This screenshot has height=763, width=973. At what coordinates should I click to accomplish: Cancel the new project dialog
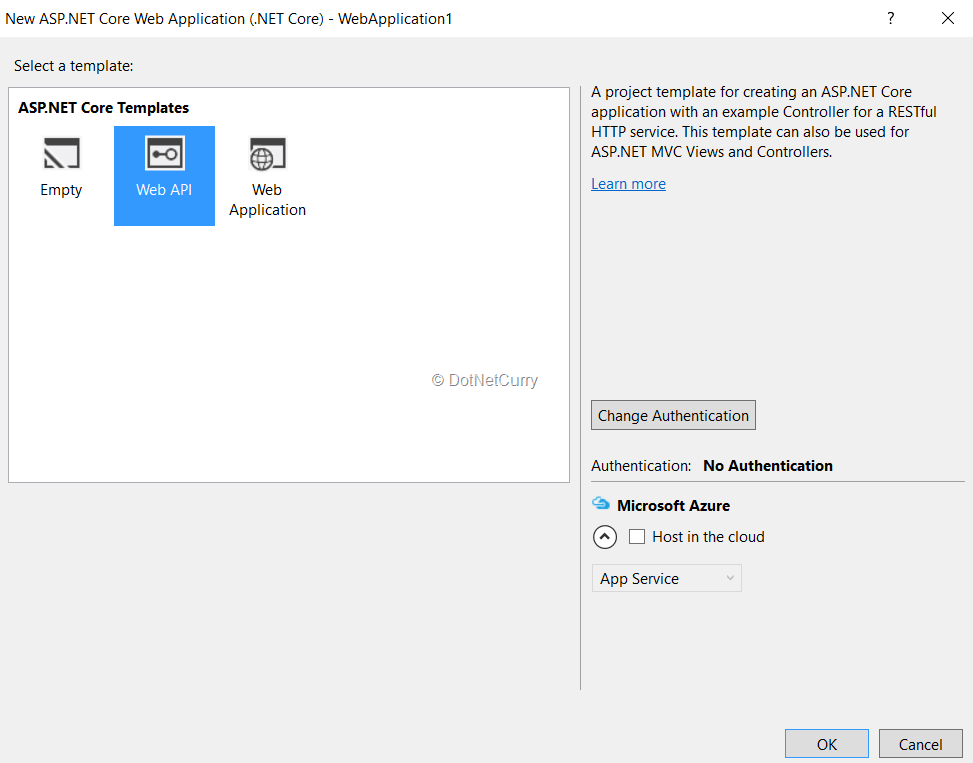(x=920, y=744)
